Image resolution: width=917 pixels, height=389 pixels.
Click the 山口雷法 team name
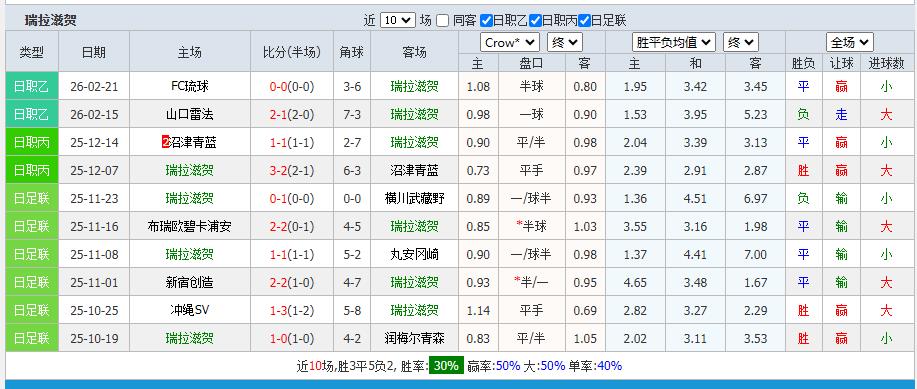189,115
